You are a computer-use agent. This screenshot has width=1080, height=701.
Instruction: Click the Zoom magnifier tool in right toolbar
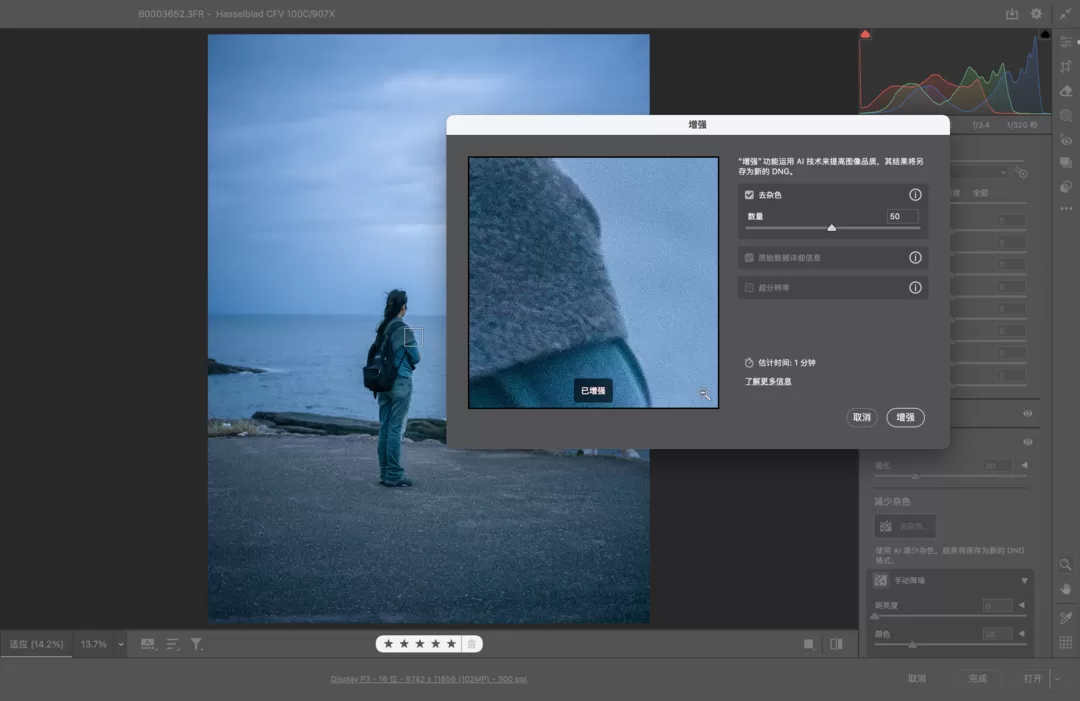pos(1066,565)
